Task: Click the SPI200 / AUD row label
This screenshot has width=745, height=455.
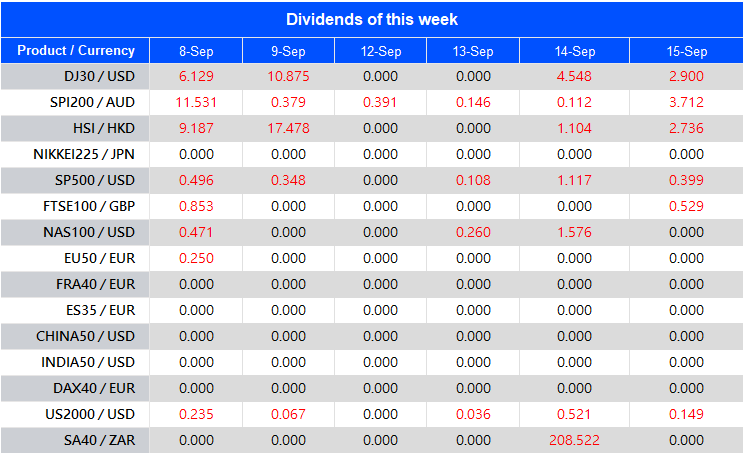Action: 92,103
